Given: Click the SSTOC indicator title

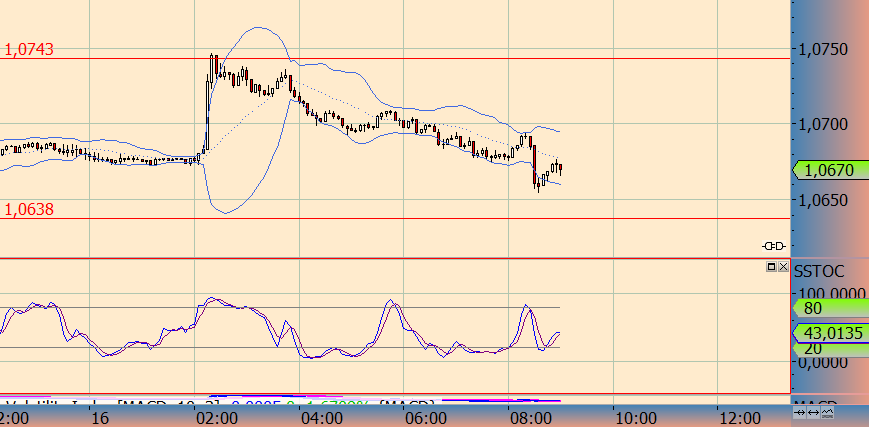Looking at the screenshot, I should pyautogui.click(x=819, y=271).
